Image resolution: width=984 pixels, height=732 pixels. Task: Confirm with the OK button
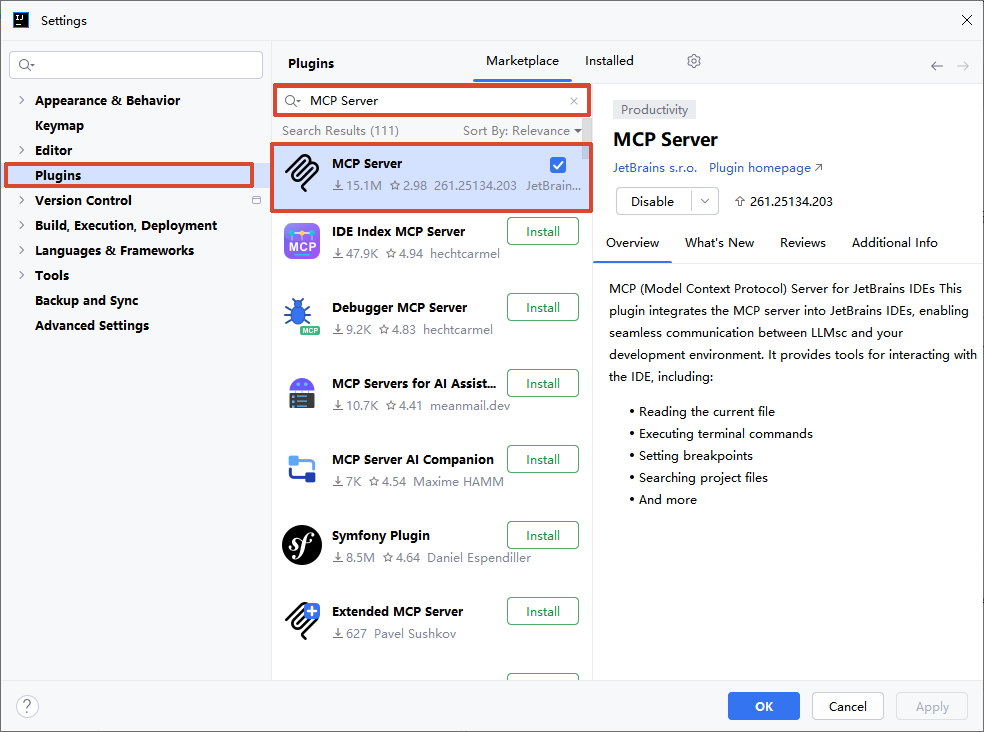tap(764, 706)
